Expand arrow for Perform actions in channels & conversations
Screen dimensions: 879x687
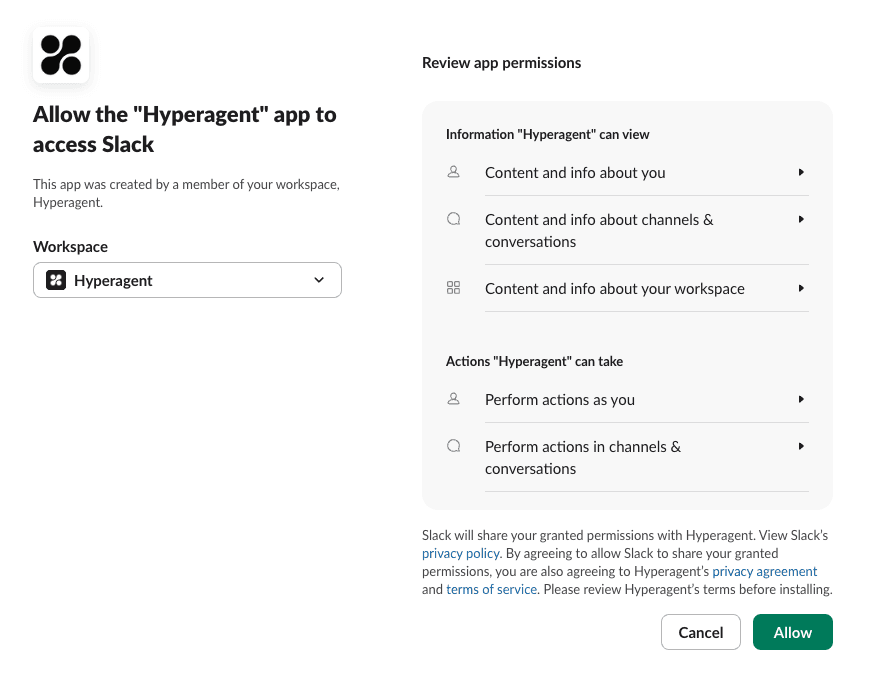click(801, 446)
